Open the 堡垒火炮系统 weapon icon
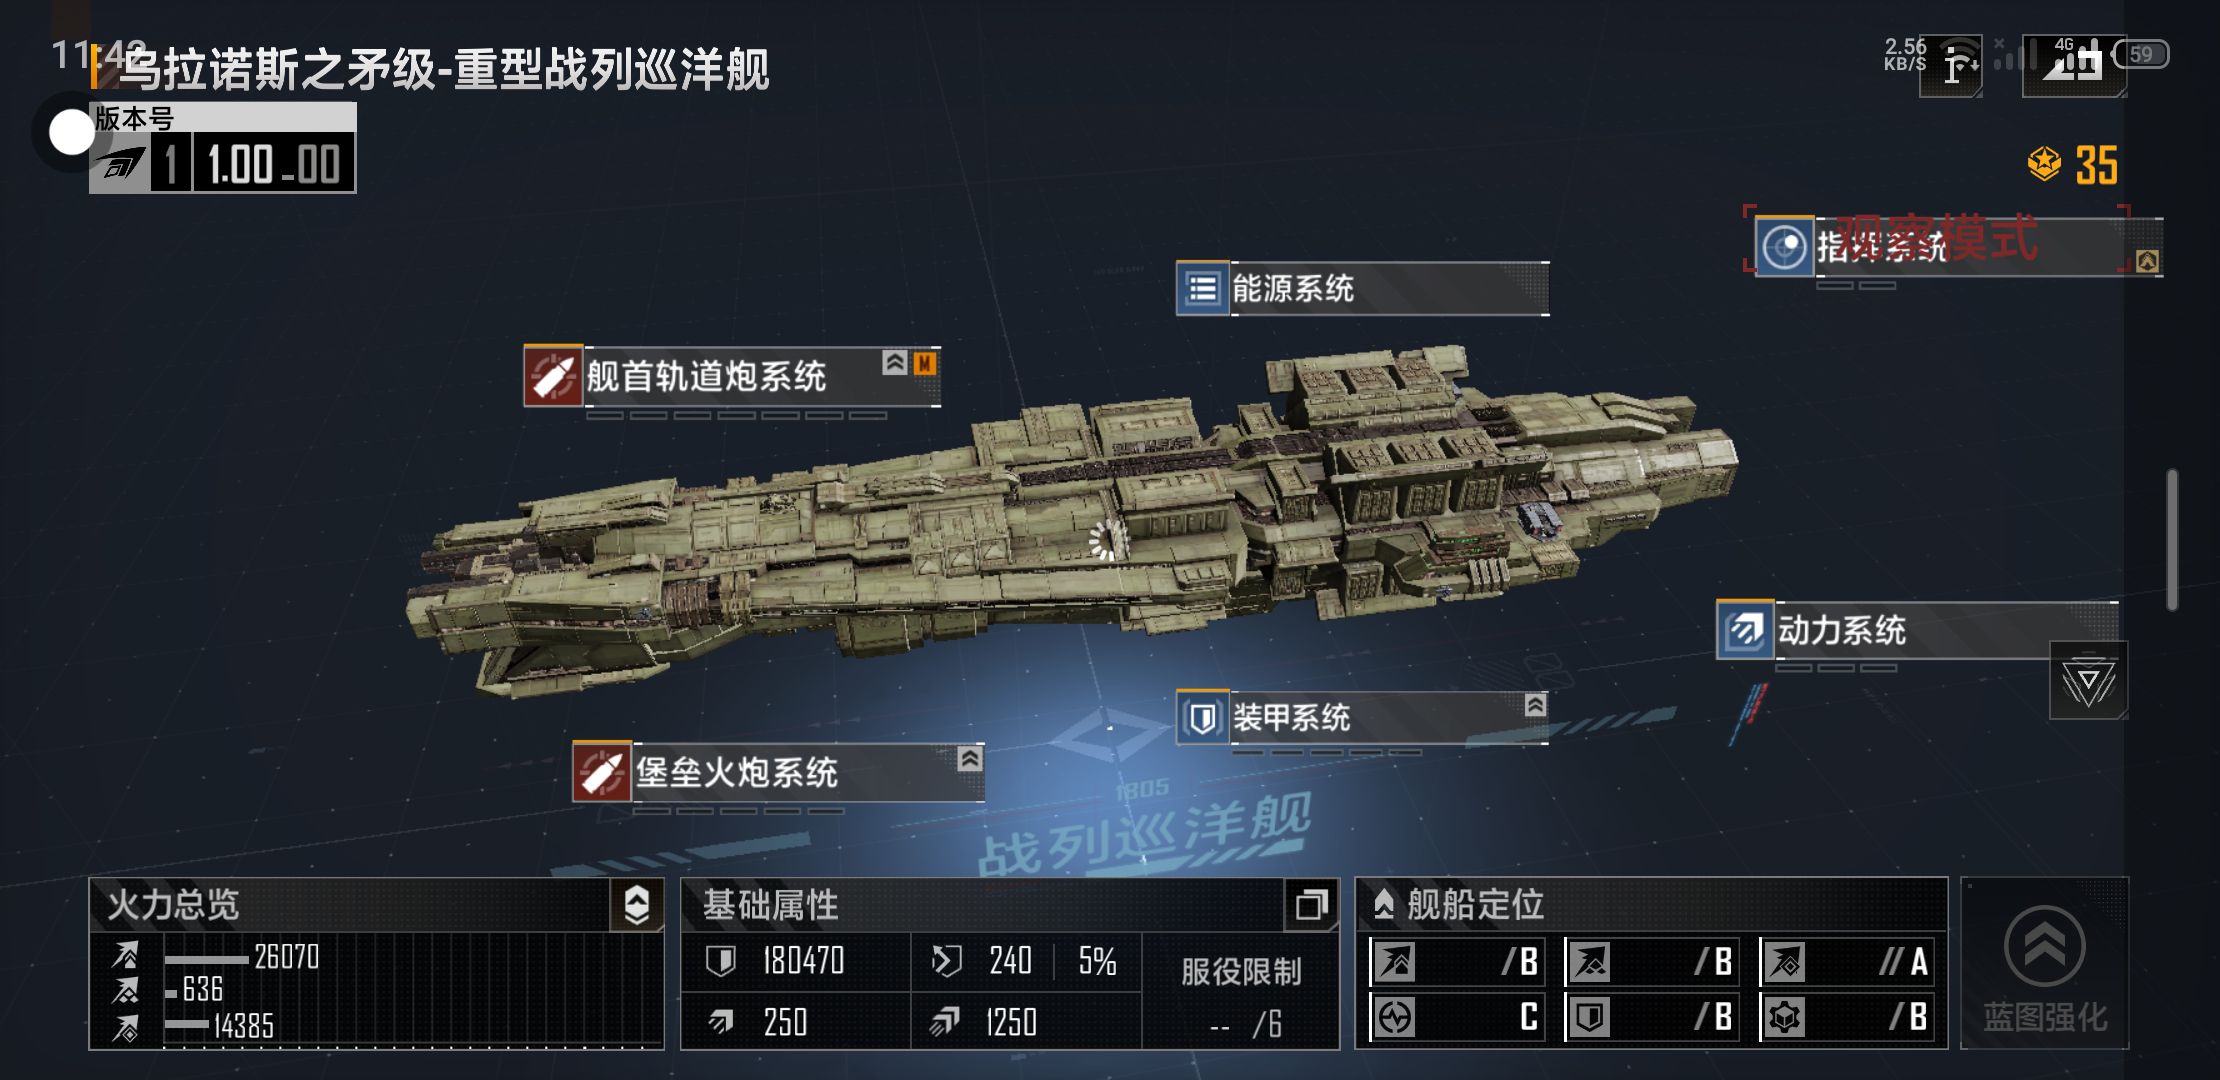The image size is (2220, 1080). [x=602, y=772]
